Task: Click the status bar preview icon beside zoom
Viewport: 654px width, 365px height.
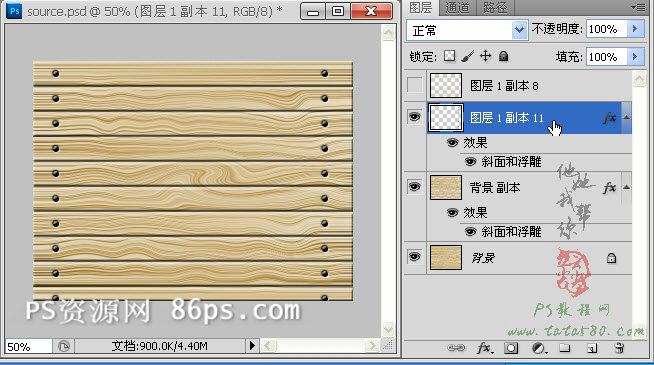Action: point(63,346)
